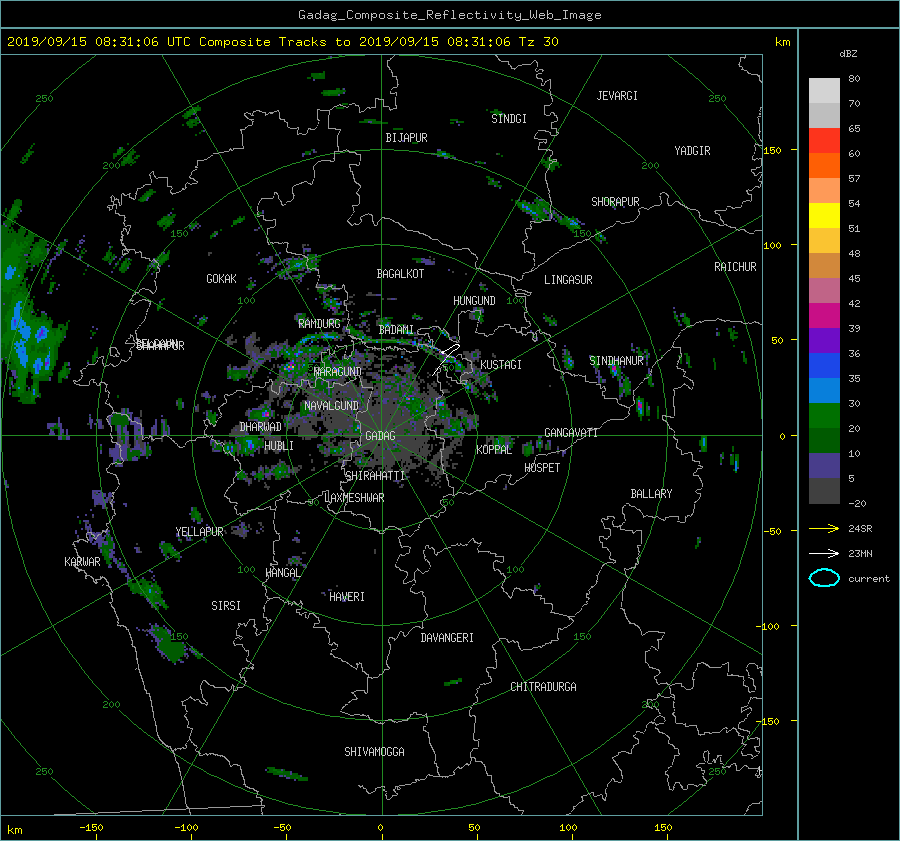Viewport: 900px width, 841px height.
Task: Click the 80 value on the dBZ scale
Action: tap(854, 79)
